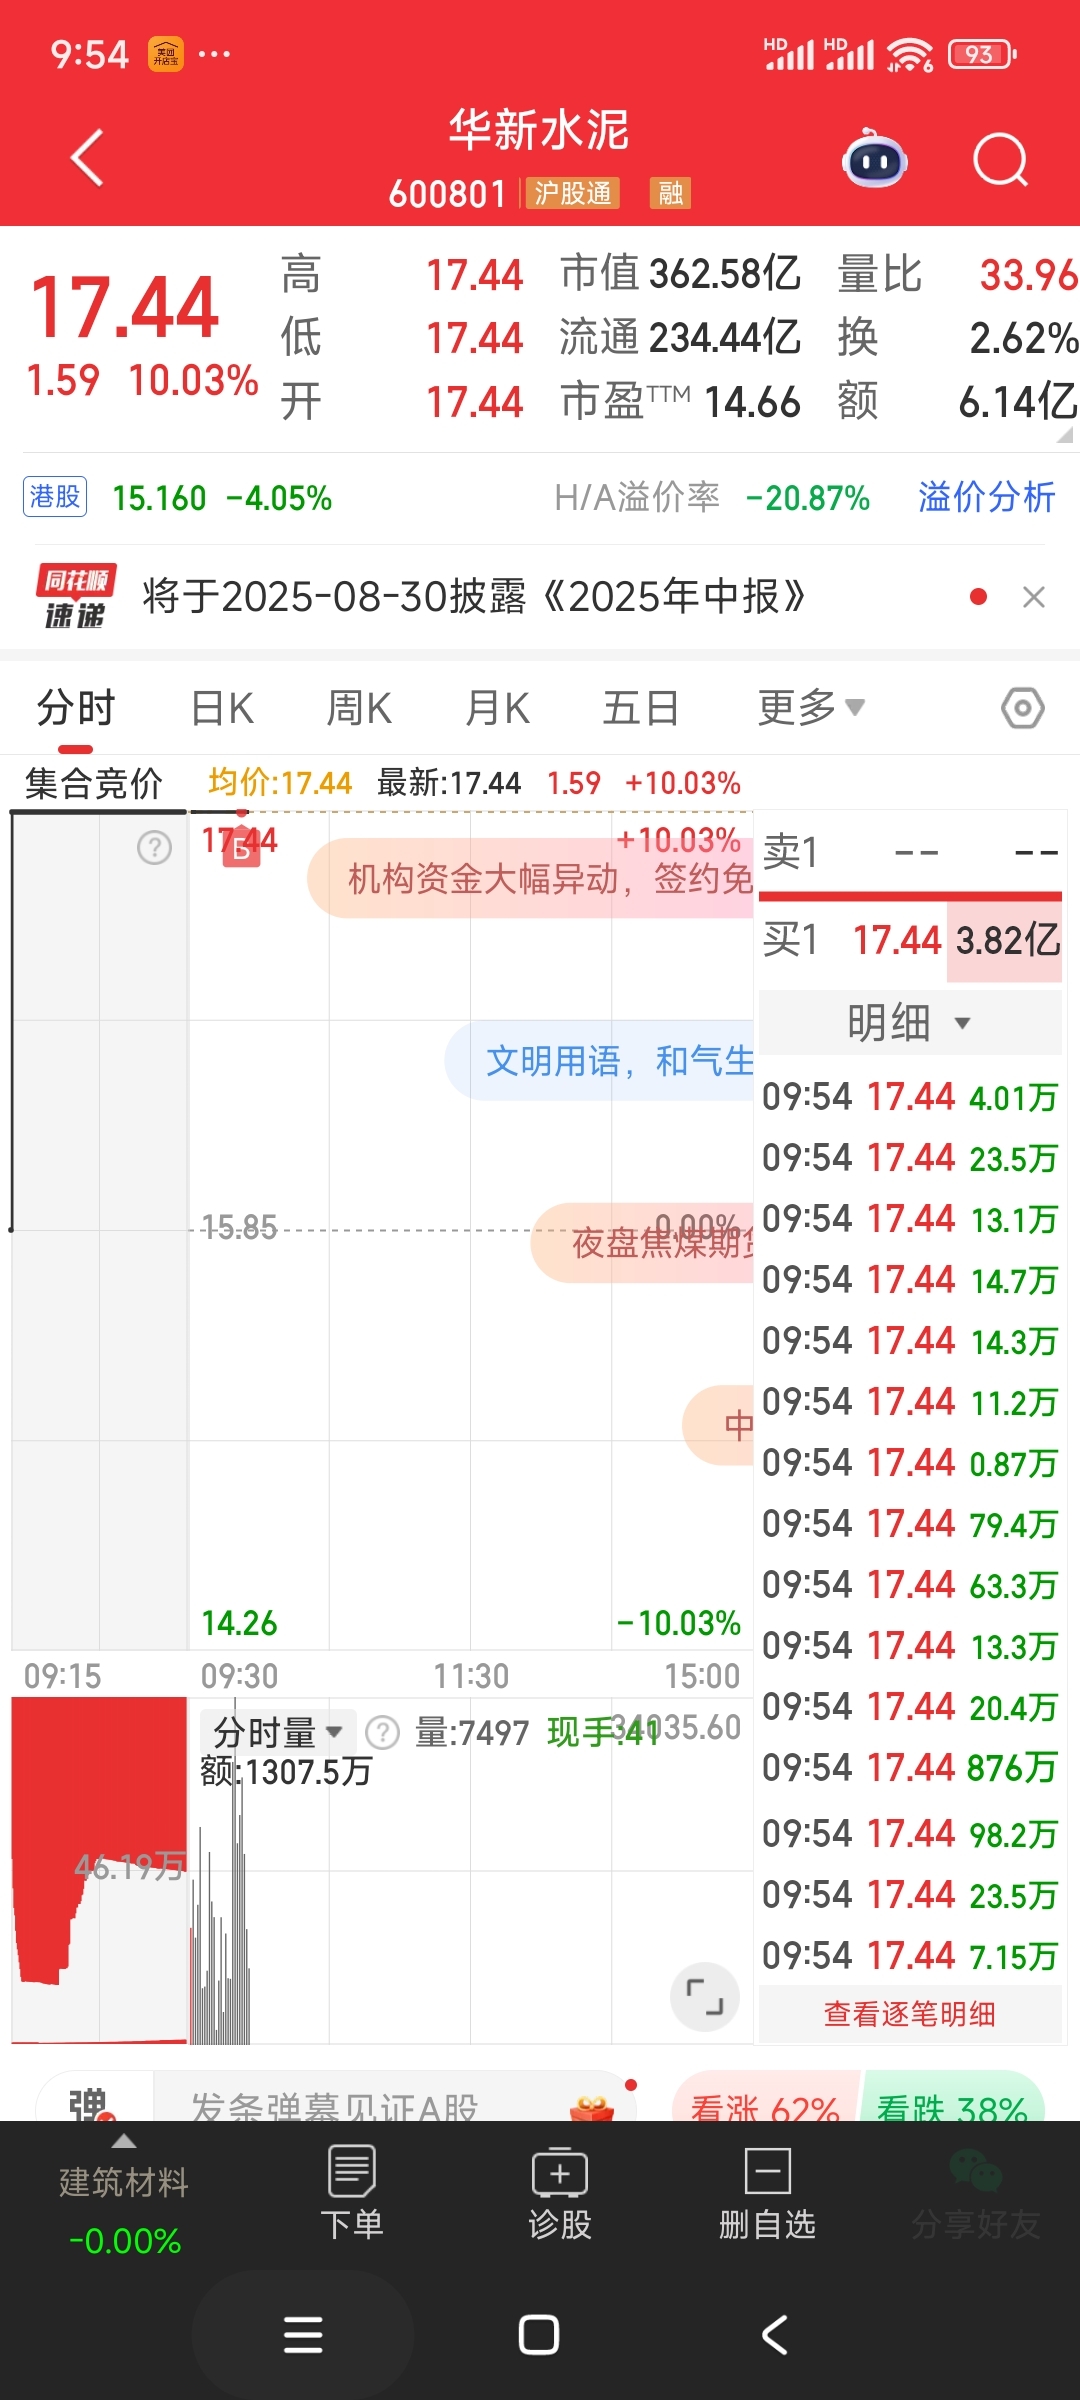Open 溢价分析 link
Viewport: 1080px width, 2400px height.
(987, 497)
